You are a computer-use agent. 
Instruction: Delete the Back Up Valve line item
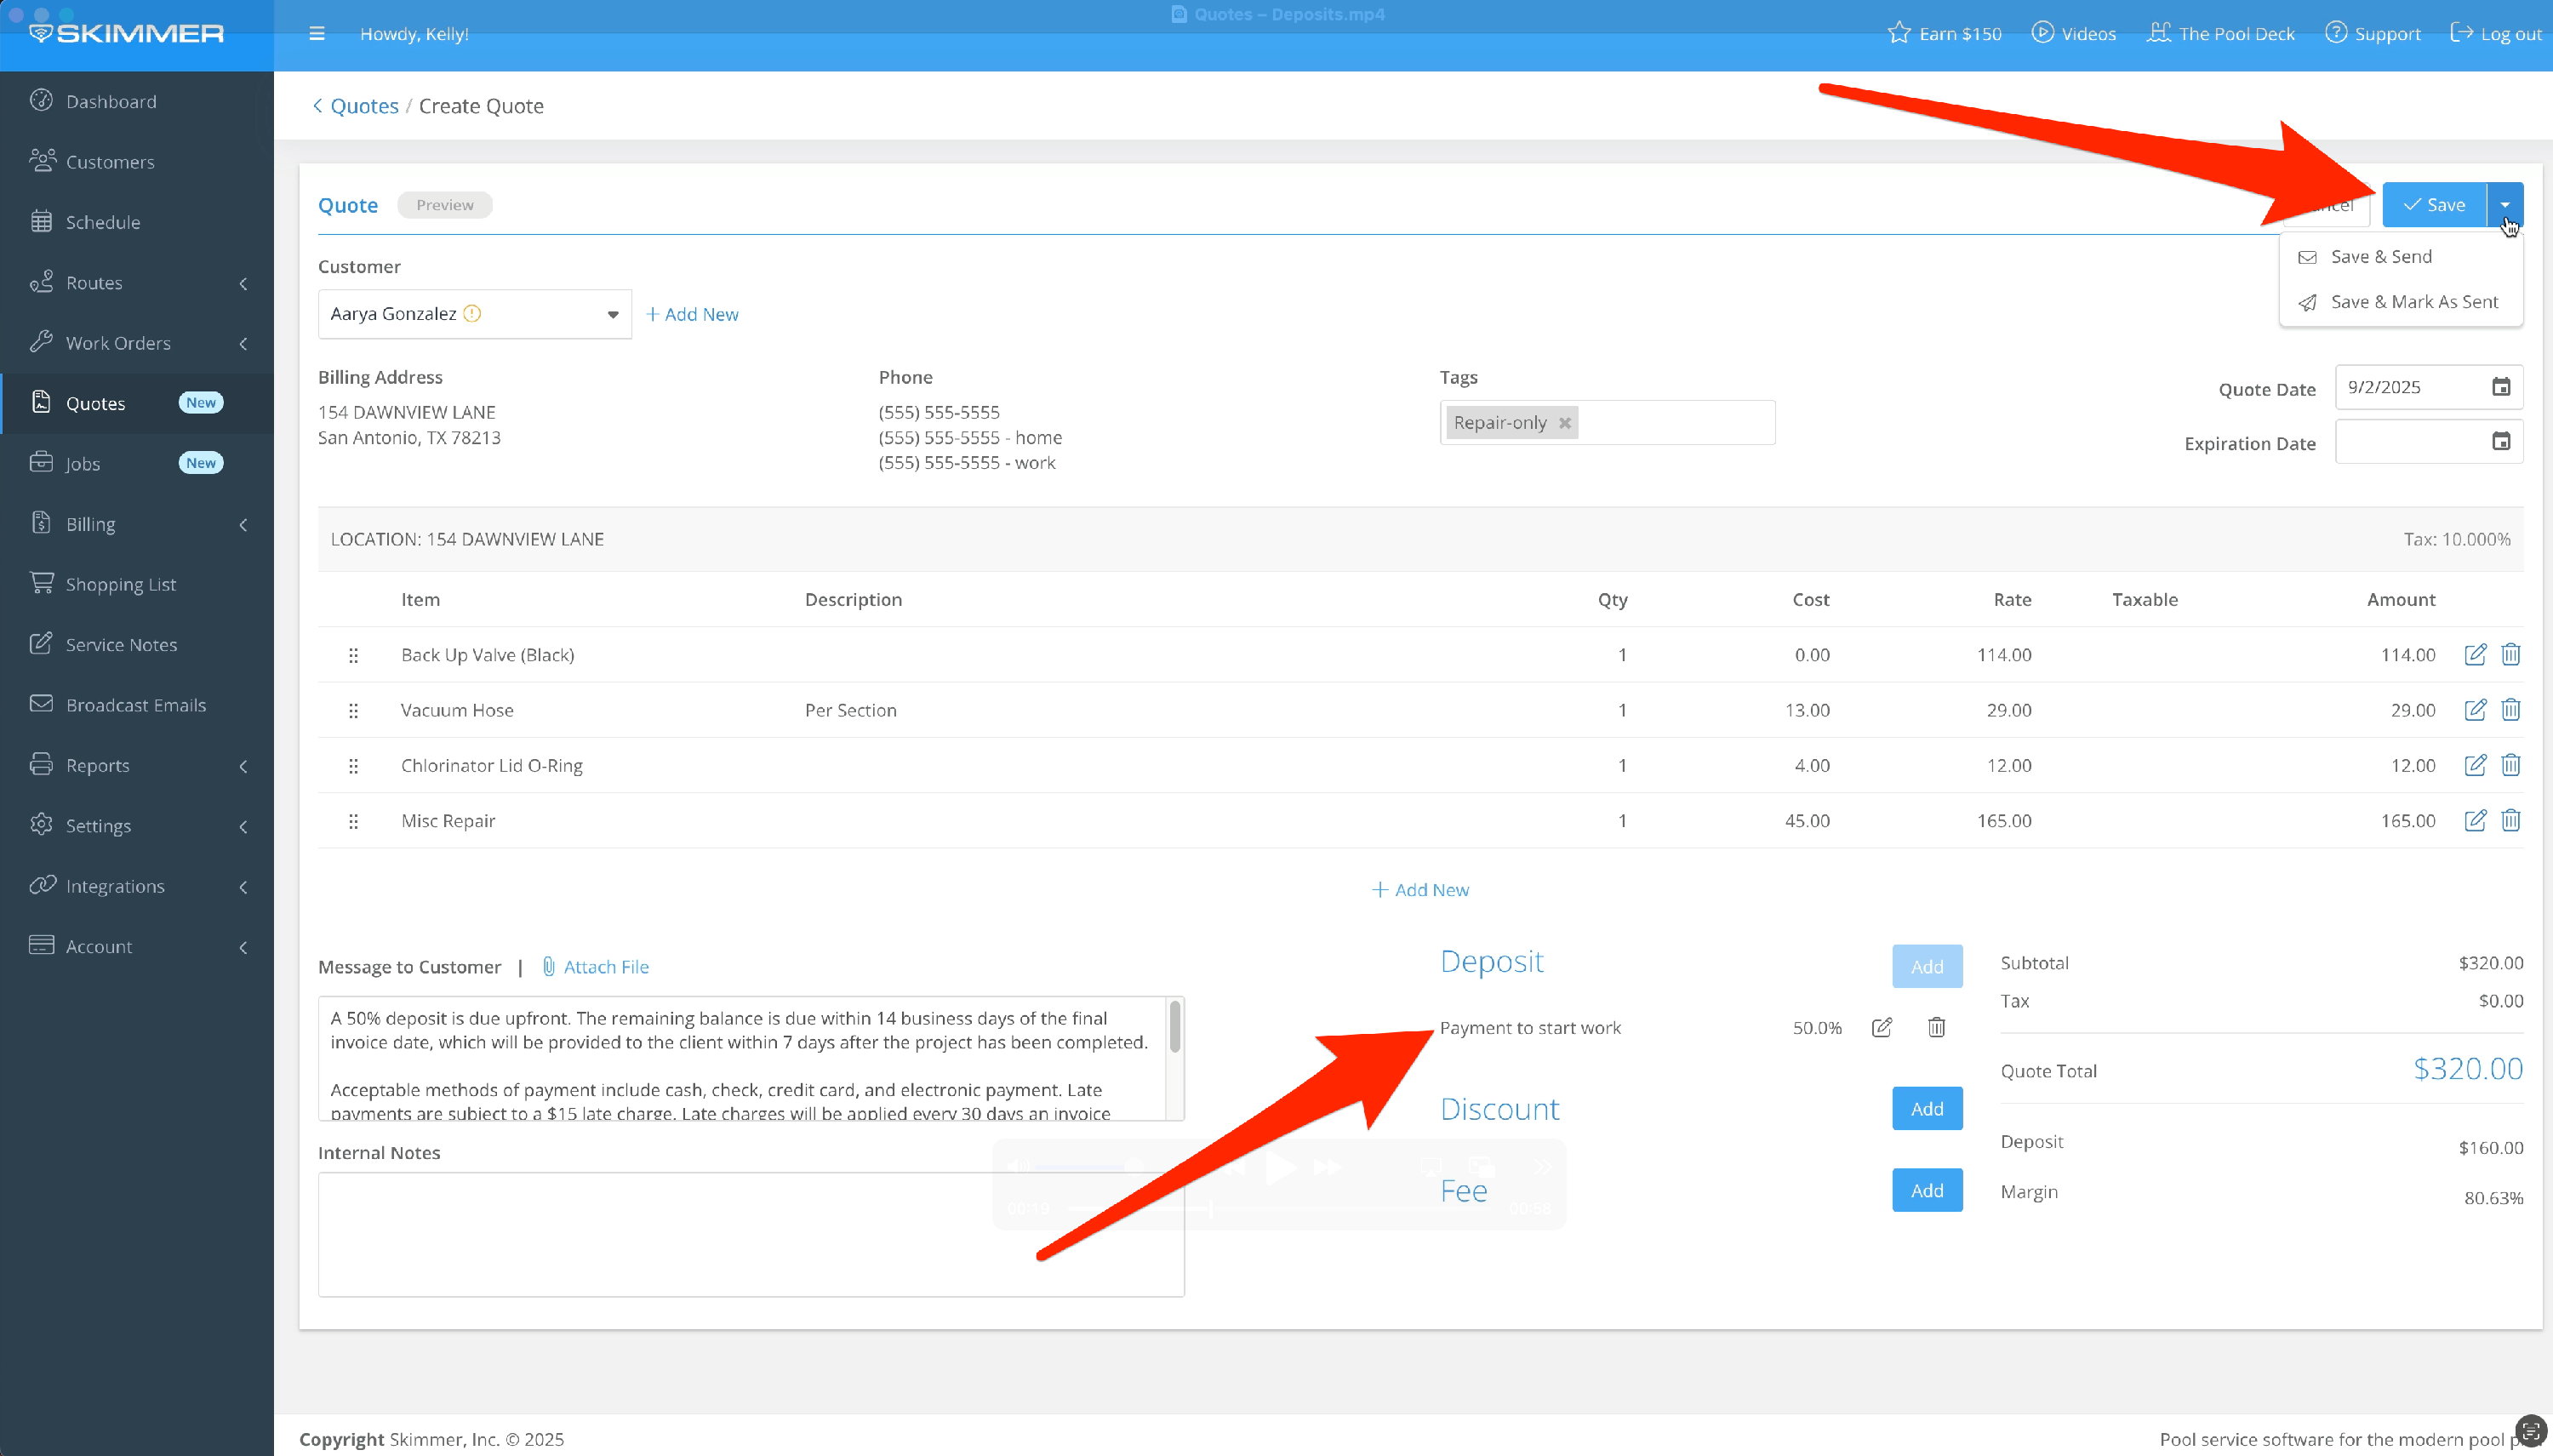click(2510, 654)
